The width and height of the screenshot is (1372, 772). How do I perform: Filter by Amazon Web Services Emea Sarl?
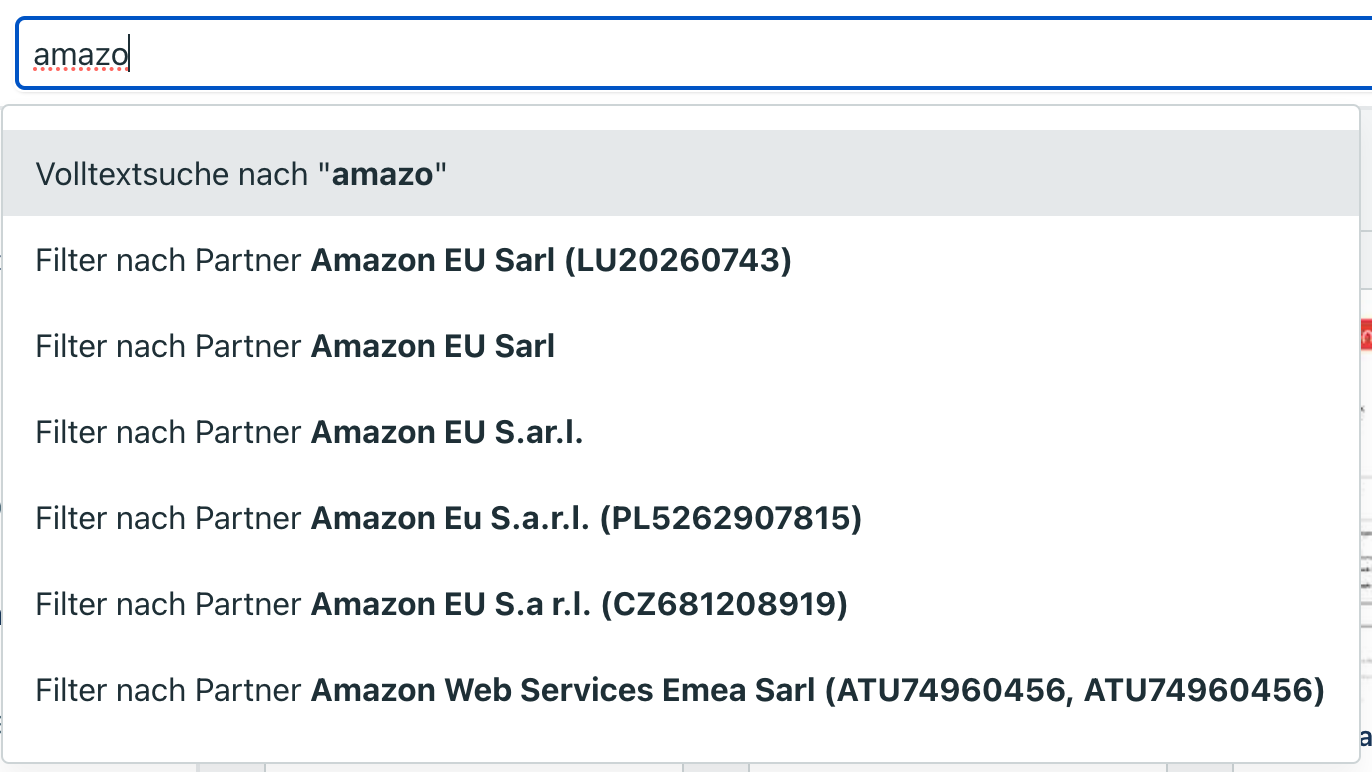(x=680, y=690)
